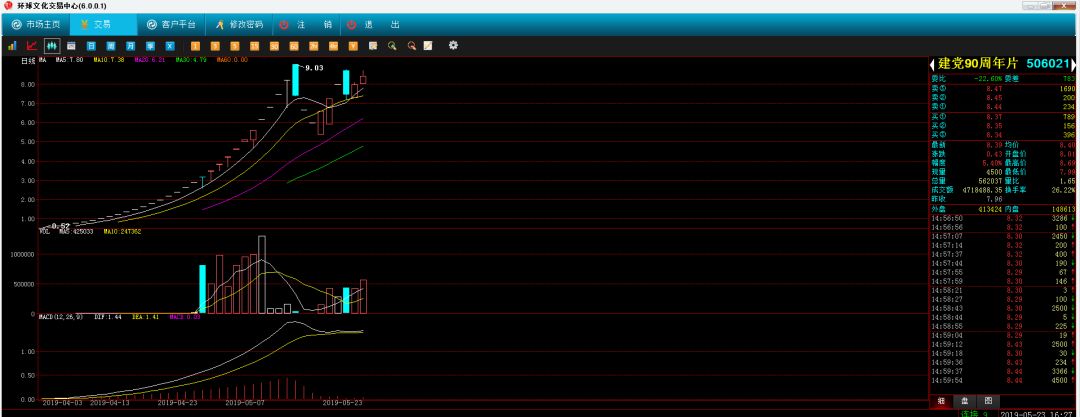Select the orange 1-minute period icon
The height and width of the screenshot is (417, 1080).
pos(196,45)
